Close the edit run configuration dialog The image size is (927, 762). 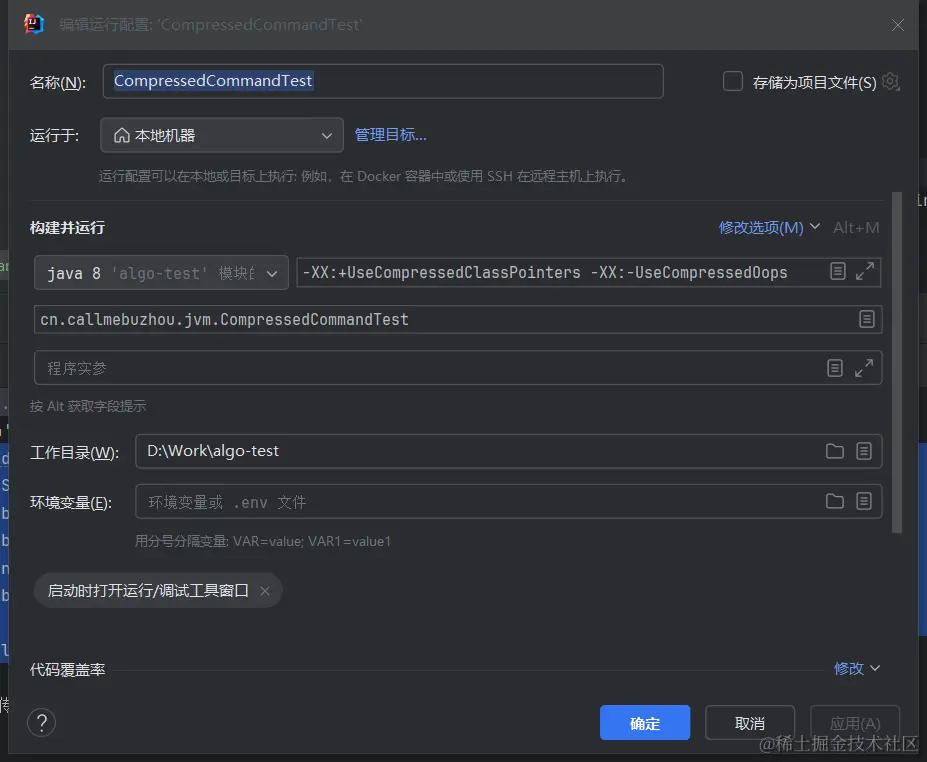coord(897,25)
